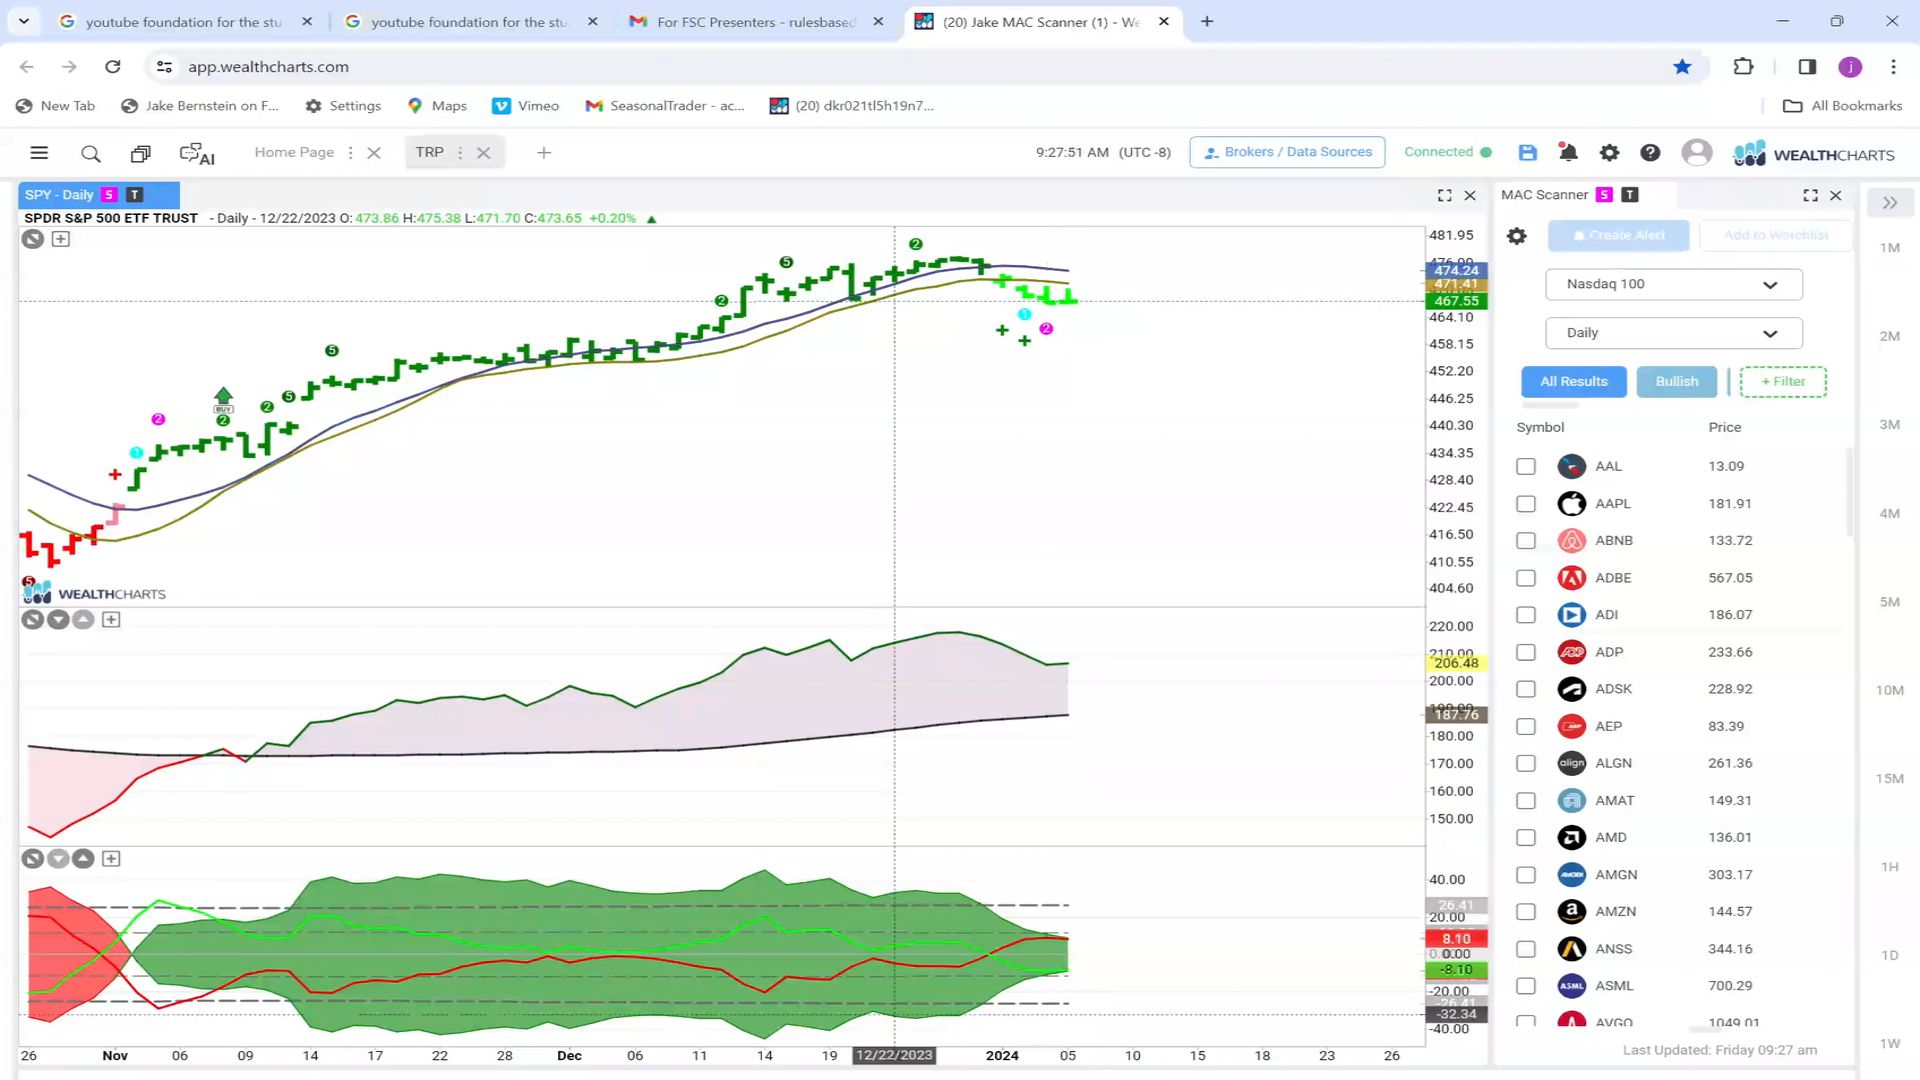Open the Nasdaq 100 watchlist dropdown
Screen dimensions: 1920x1080
click(1674, 284)
